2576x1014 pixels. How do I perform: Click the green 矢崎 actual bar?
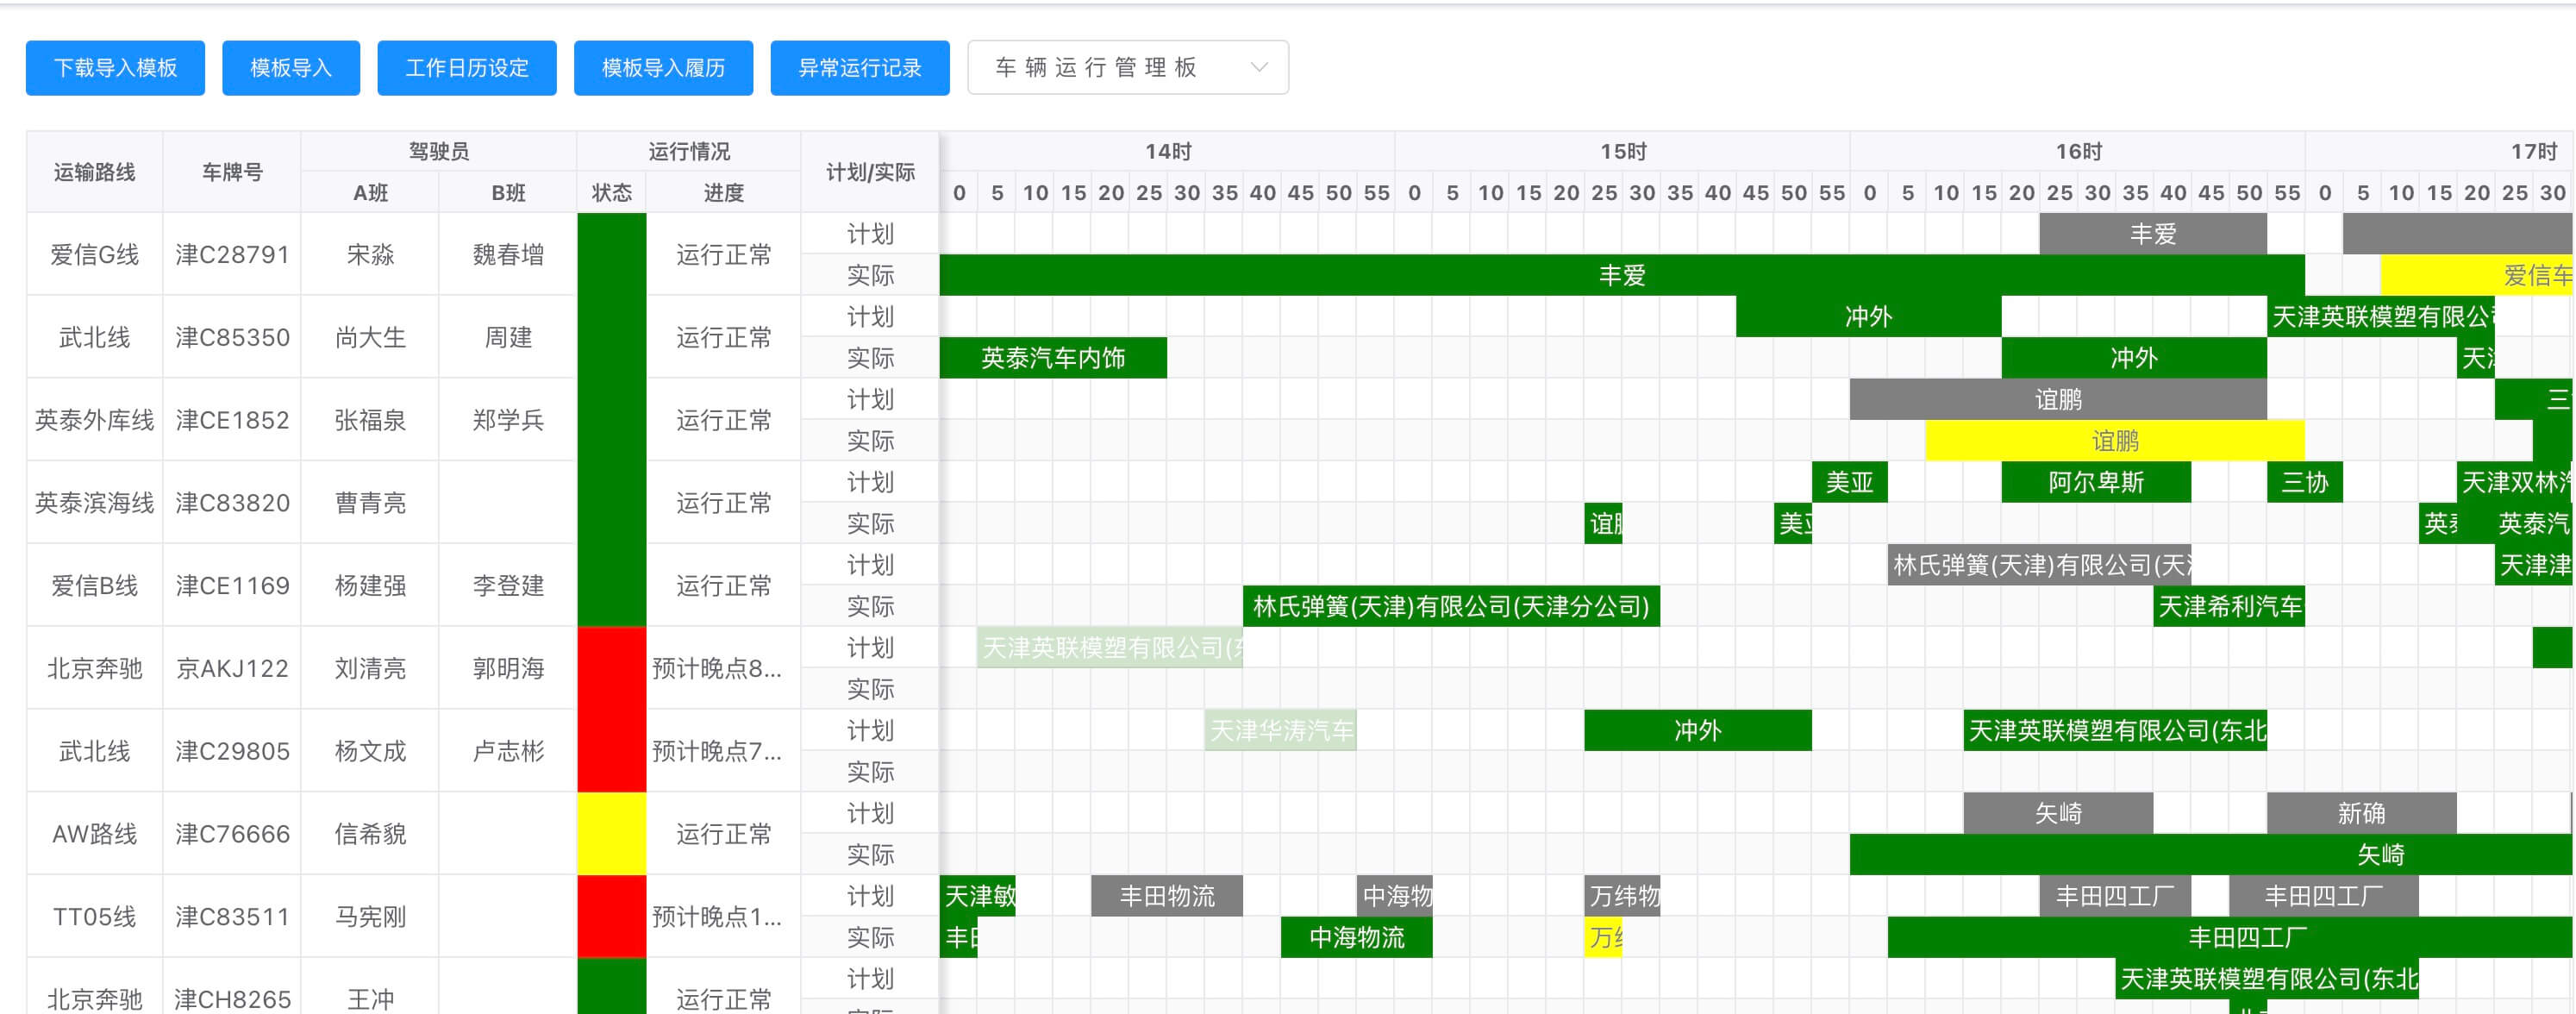point(2211,854)
